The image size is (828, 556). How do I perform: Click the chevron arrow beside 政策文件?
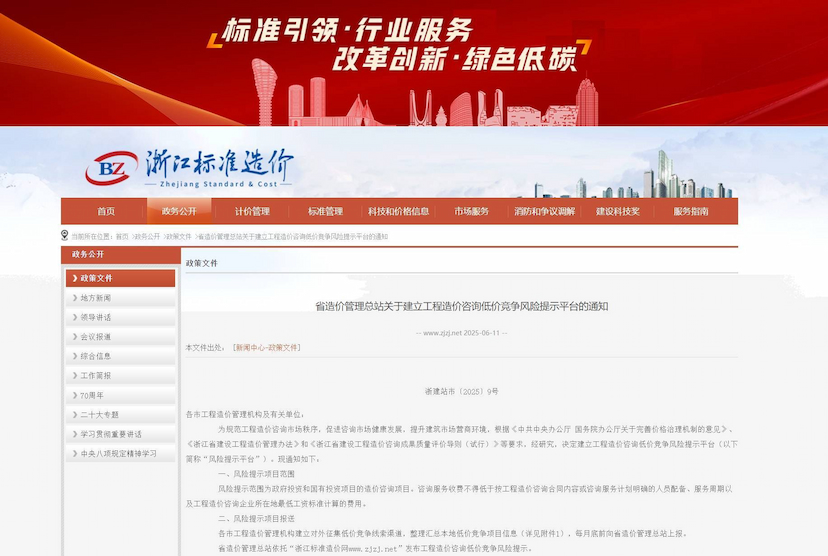tap(75, 278)
